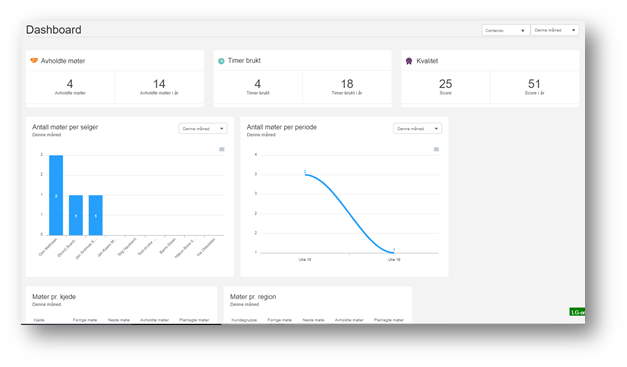Click the '4' Avholdte møter value
627x367 pixels.
[70, 84]
